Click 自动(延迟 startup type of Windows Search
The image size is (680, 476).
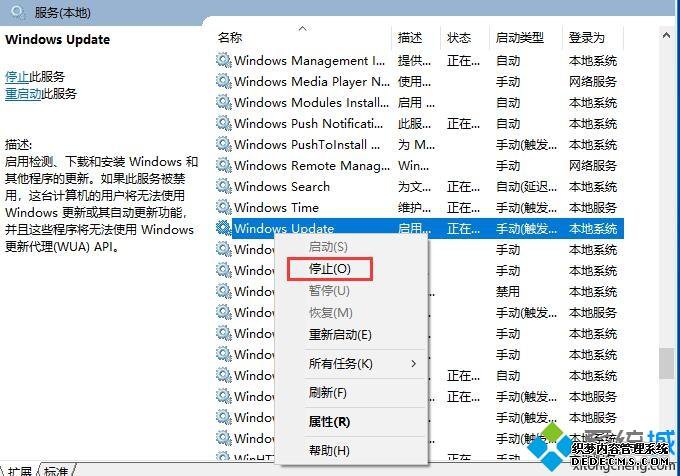[x=526, y=186]
